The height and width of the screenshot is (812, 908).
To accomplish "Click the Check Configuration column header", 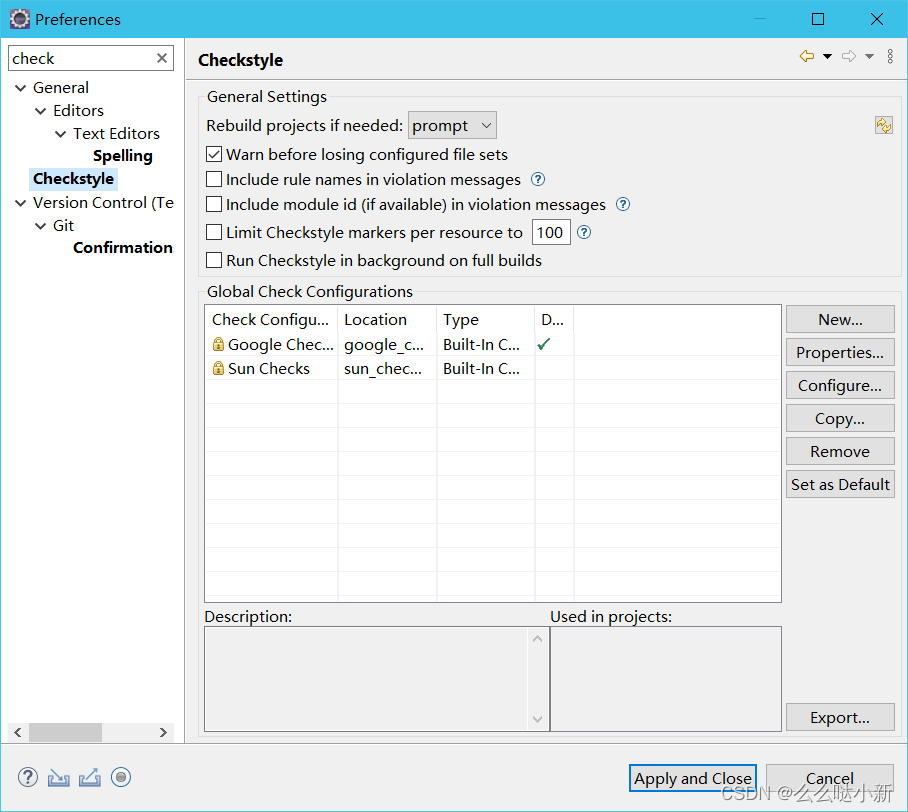I will 272,320.
